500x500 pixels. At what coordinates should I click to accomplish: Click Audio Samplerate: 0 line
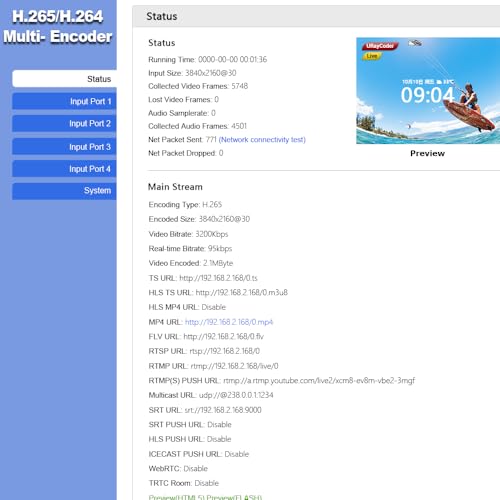pos(182,113)
